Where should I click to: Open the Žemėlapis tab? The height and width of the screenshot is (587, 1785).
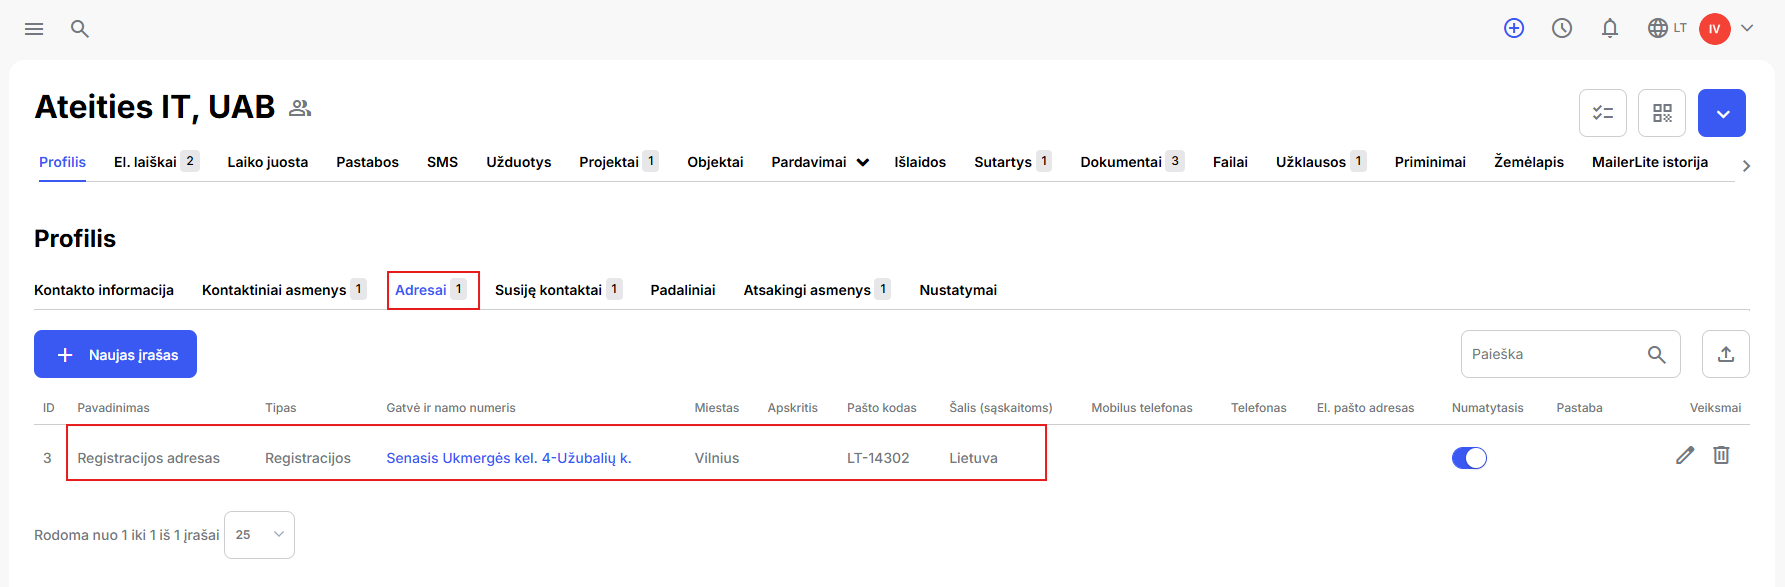(1529, 162)
